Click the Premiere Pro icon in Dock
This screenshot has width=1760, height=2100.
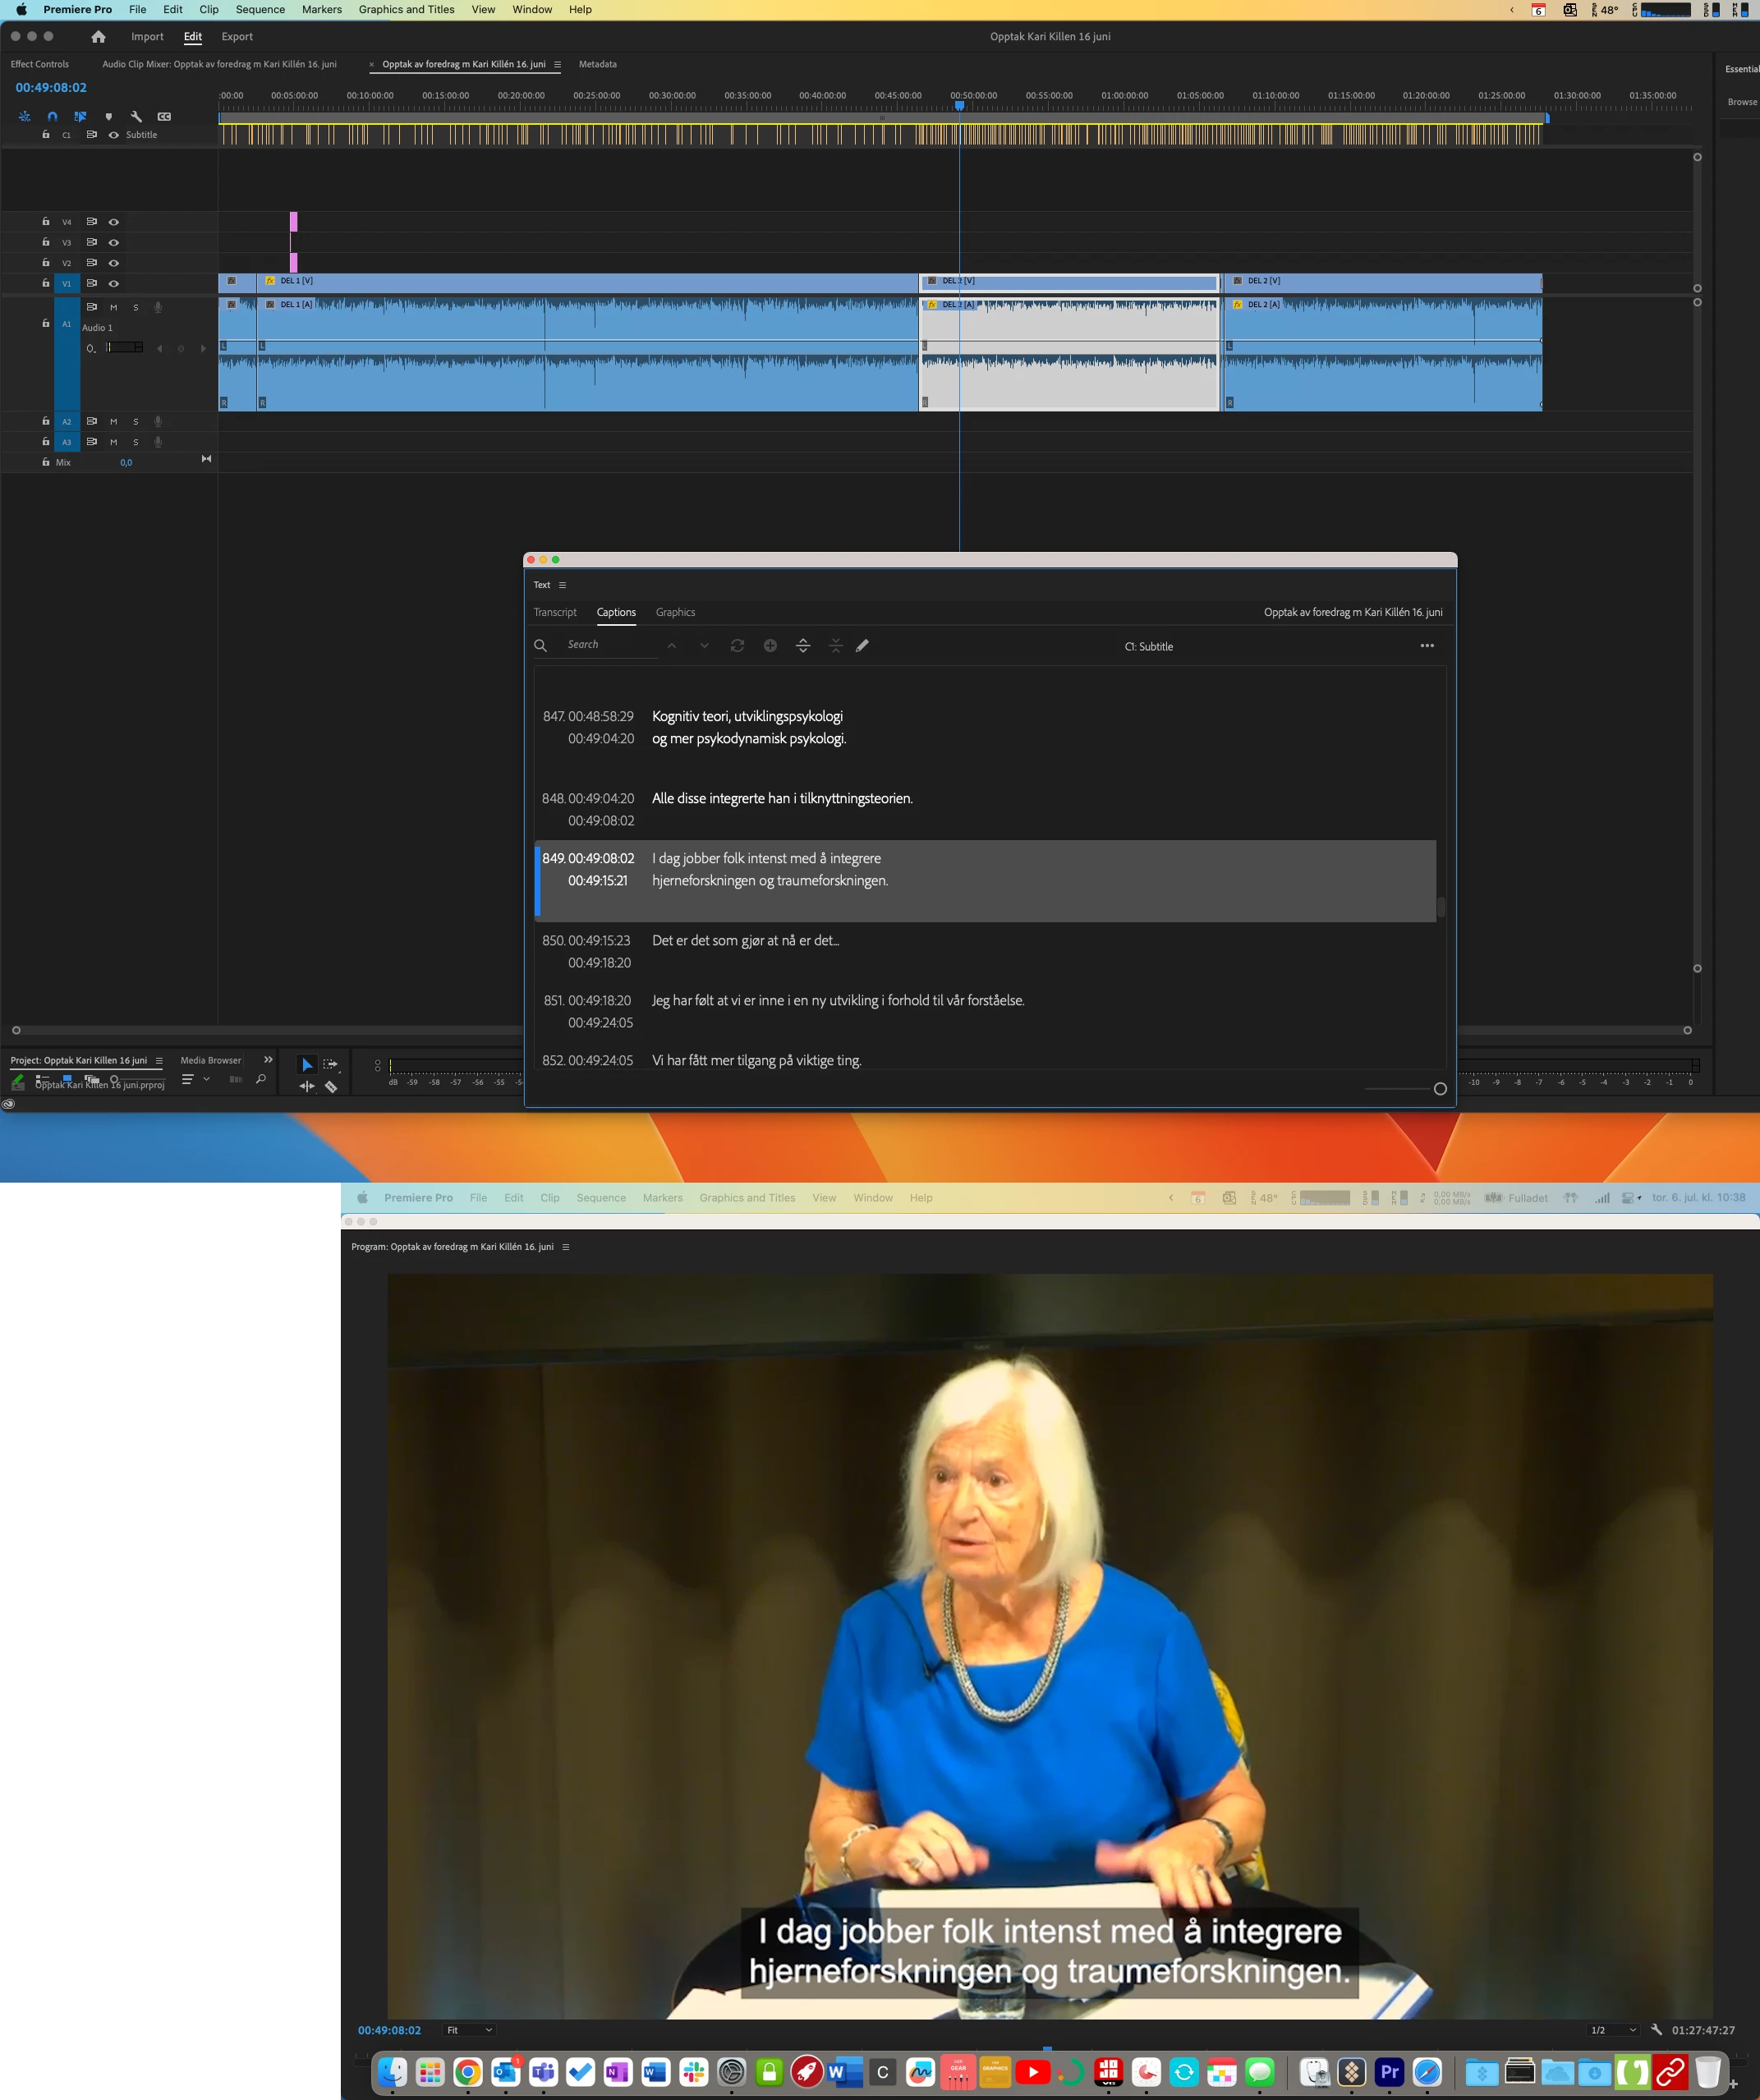1389,2072
